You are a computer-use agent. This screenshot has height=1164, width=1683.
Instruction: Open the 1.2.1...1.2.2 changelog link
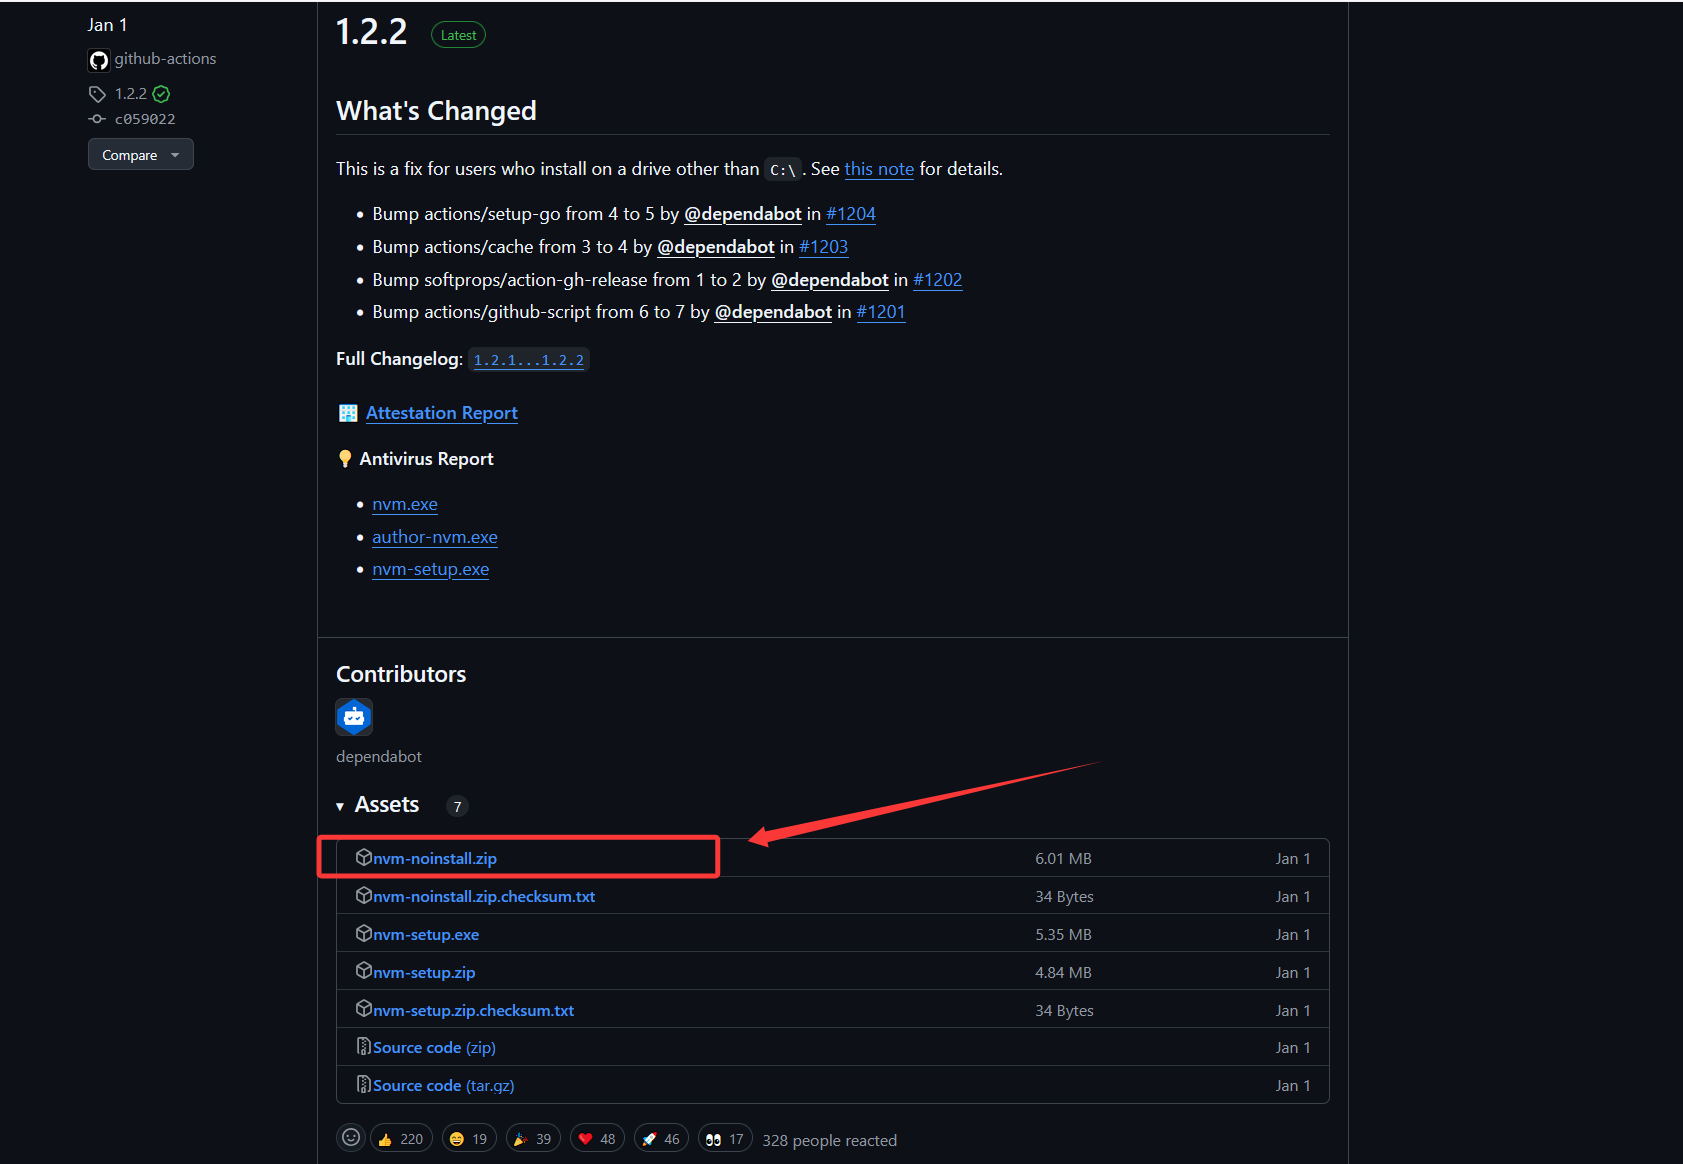(x=529, y=360)
